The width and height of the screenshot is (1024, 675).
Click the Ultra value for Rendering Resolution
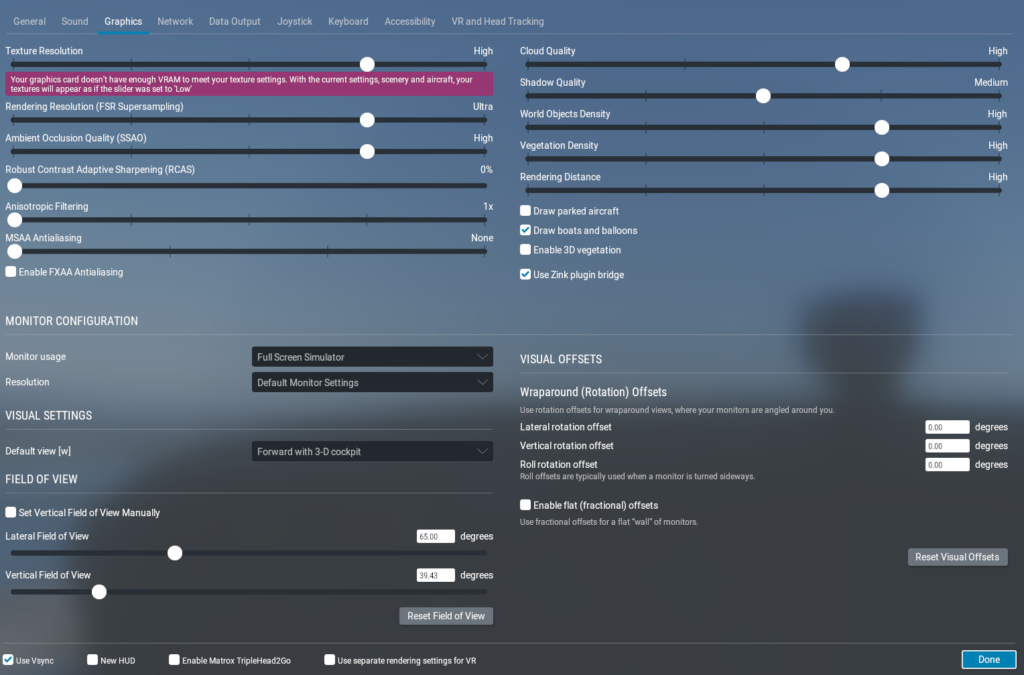[x=483, y=106]
